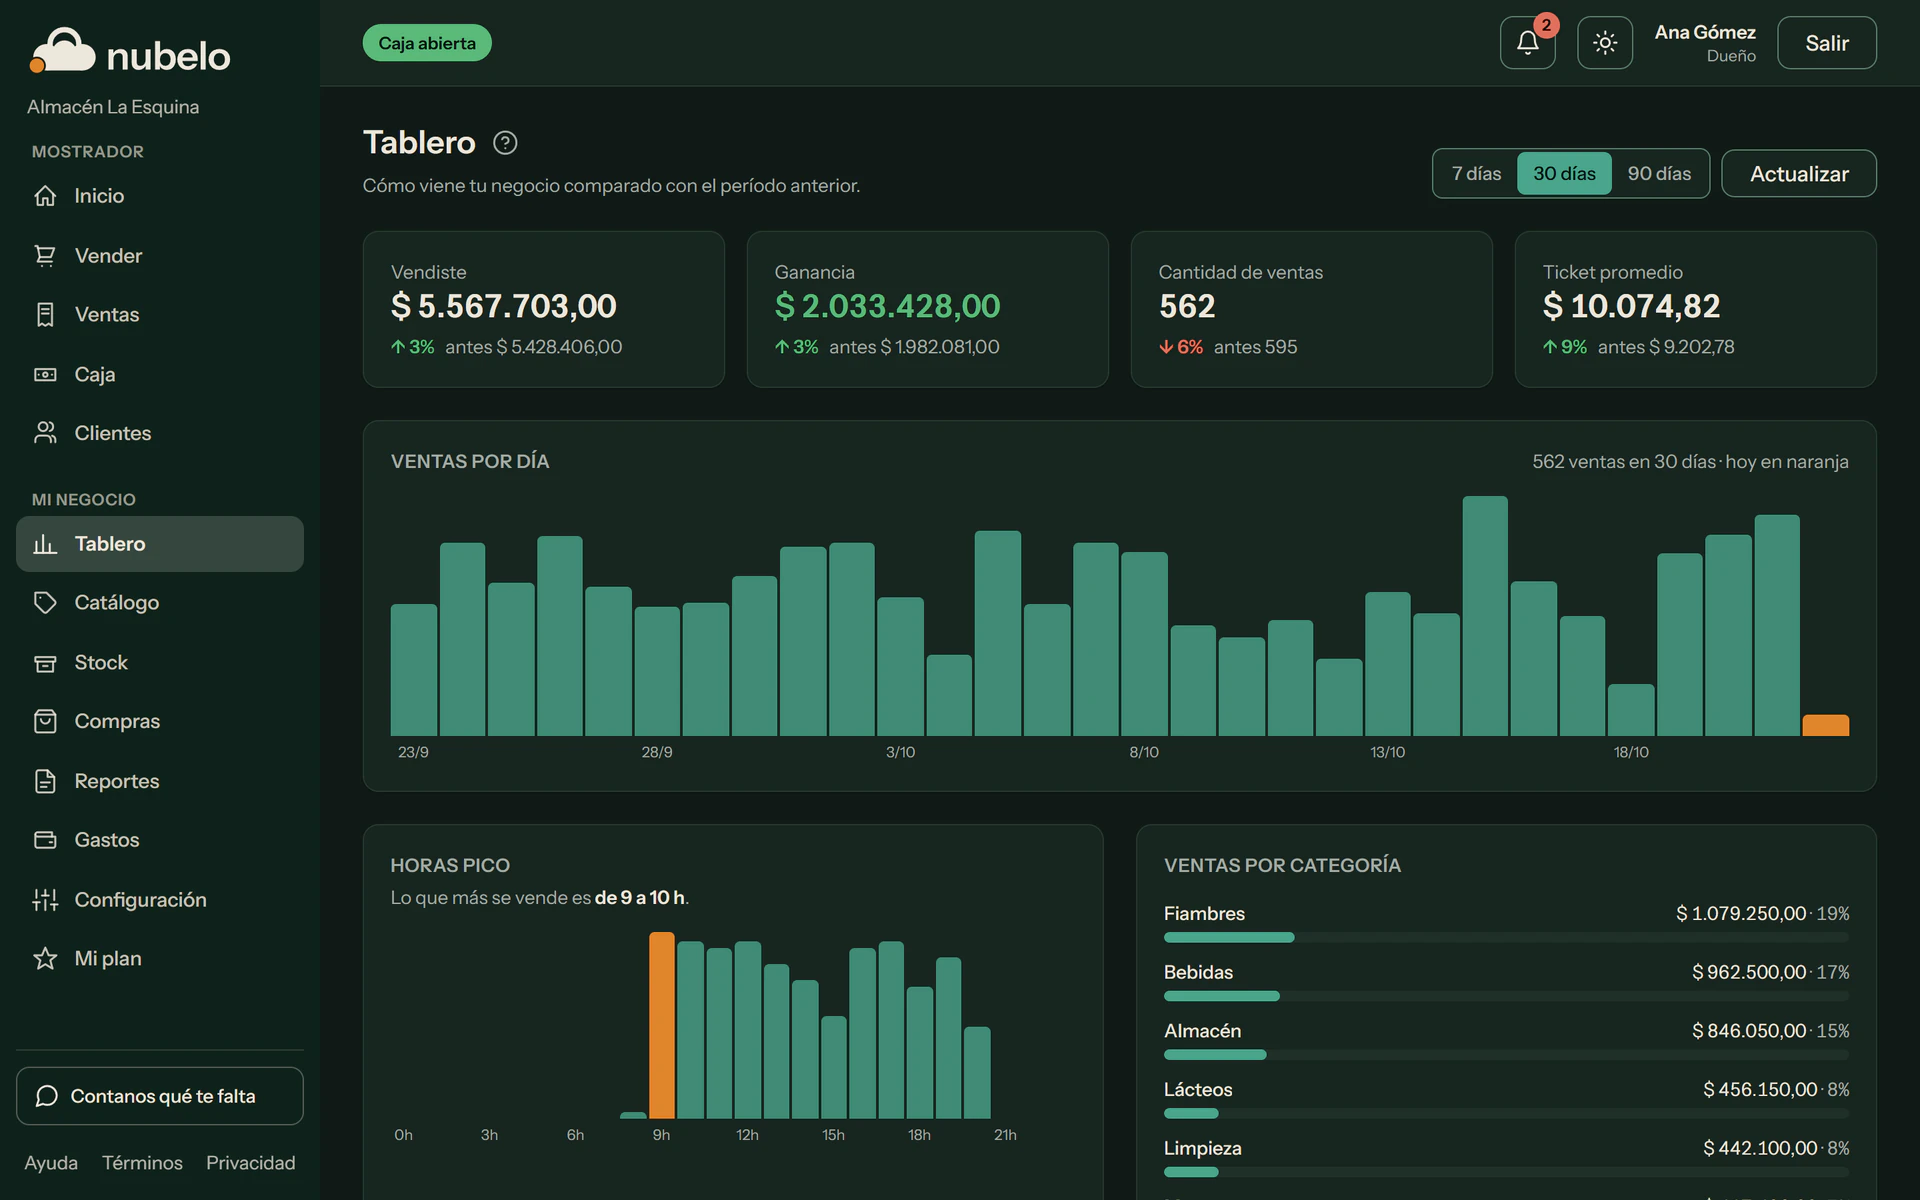Toggle light theme with sun button
The image size is (1920, 1200).
[x=1605, y=43]
